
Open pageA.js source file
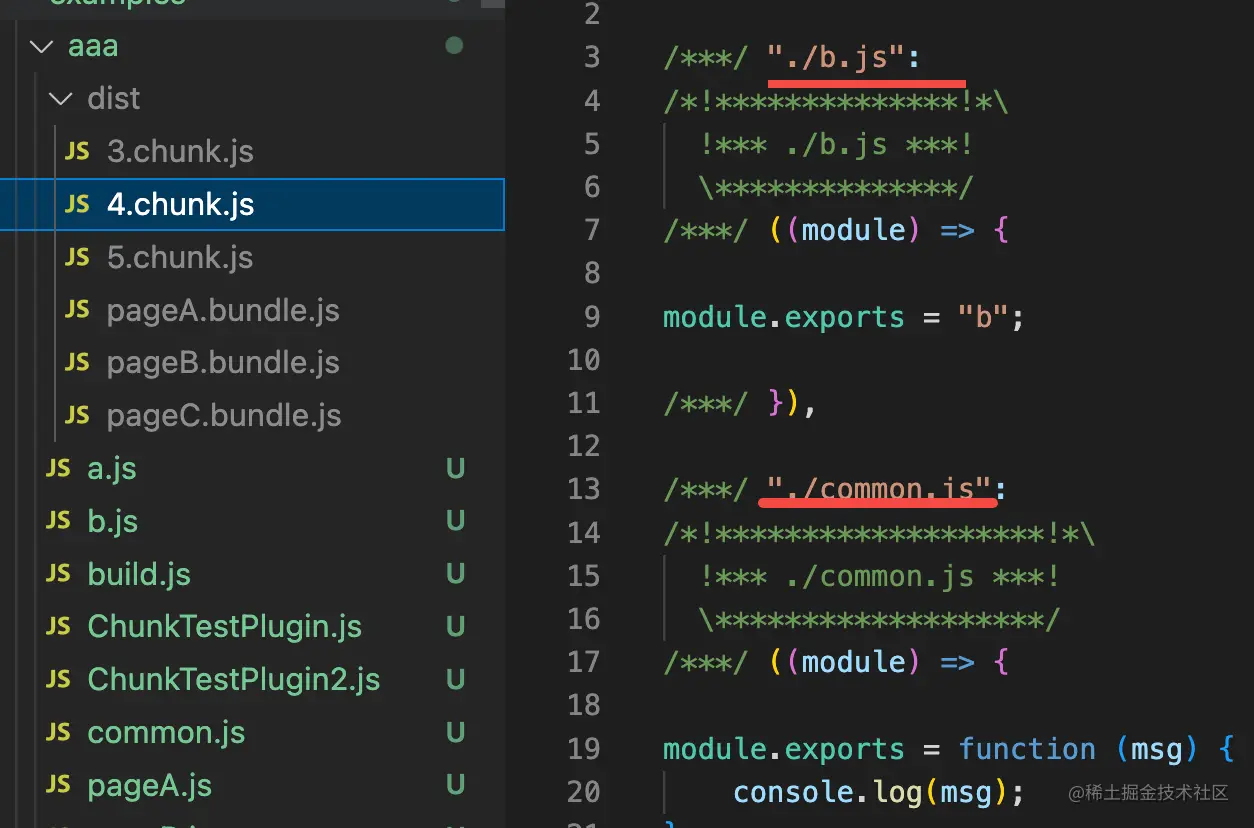pyautogui.click(x=150, y=785)
